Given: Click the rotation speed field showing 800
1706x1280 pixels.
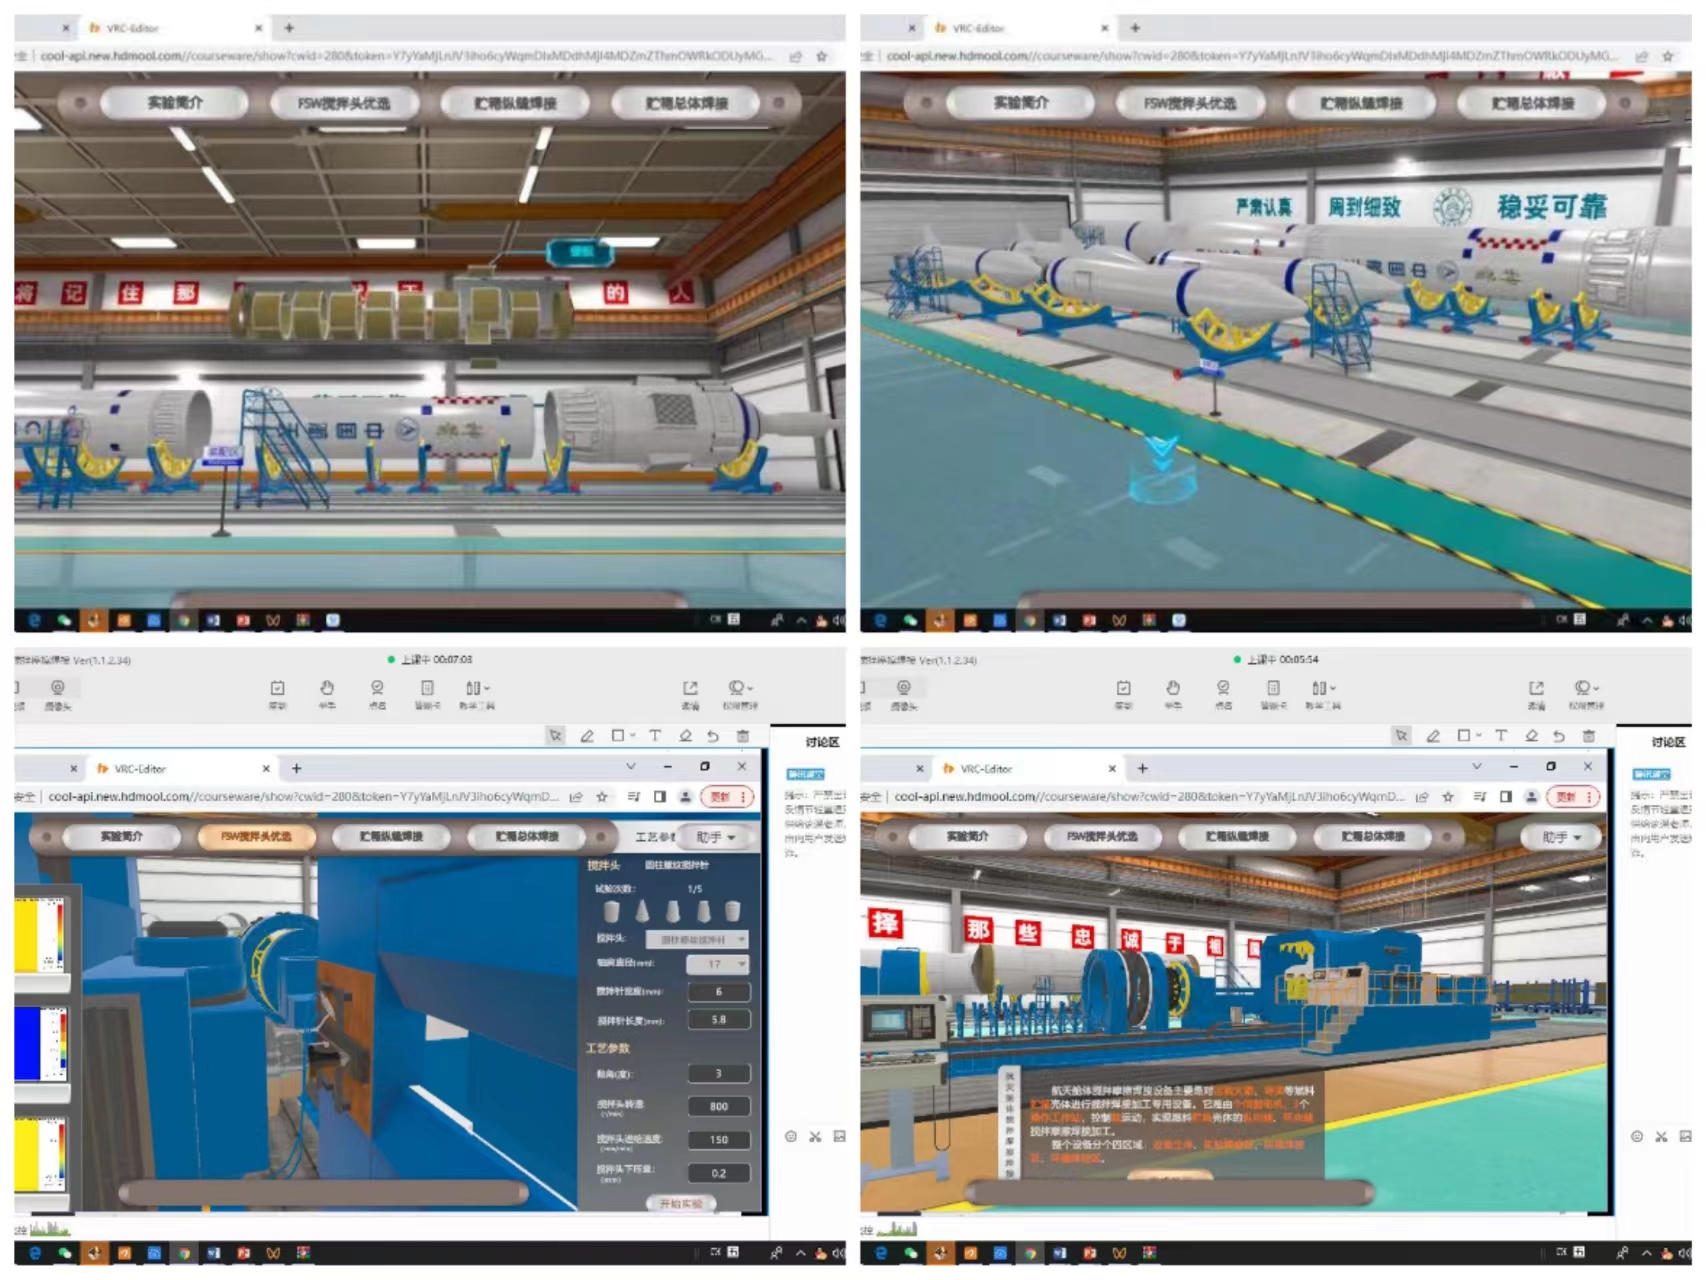Looking at the screenshot, I should [718, 1106].
